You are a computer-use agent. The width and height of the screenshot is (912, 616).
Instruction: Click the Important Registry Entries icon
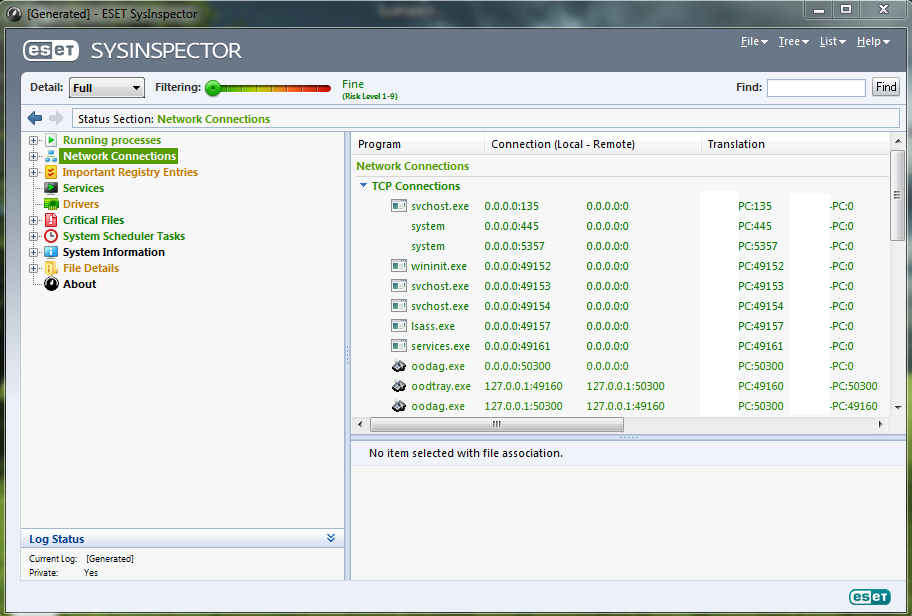(x=51, y=172)
